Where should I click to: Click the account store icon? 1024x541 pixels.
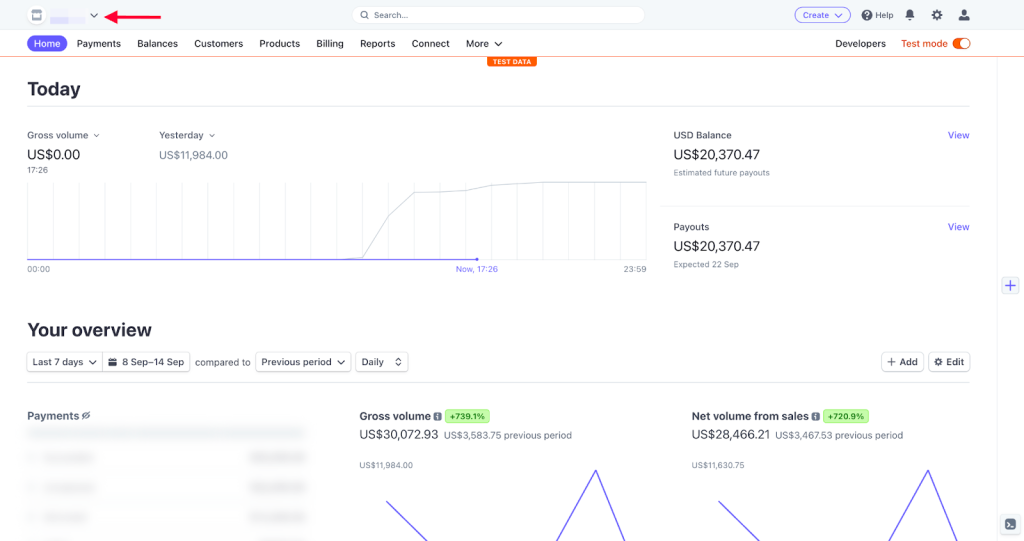(x=37, y=16)
